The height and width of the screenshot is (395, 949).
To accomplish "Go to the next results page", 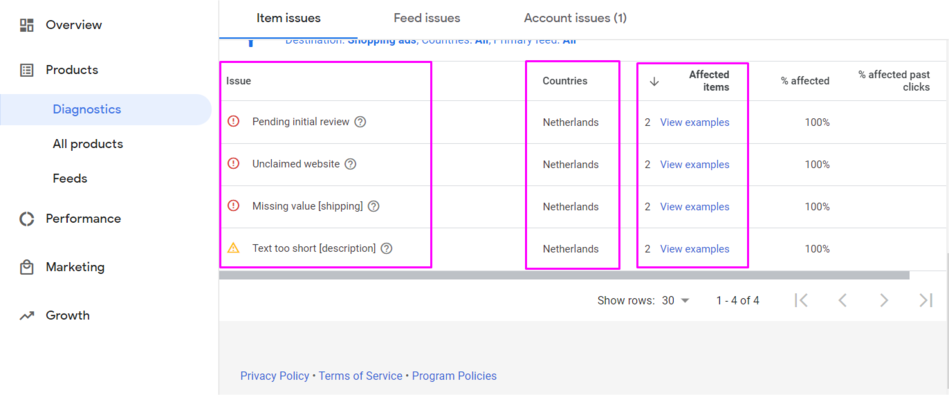I will click(884, 300).
